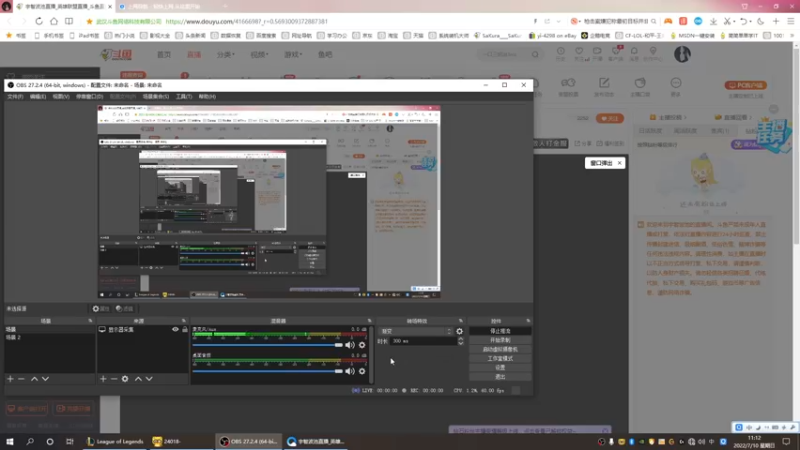Image resolution: width=800 pixels, height=450 pixels.
Task: Open browser reading mode book icon
Action: click(69, 21)
